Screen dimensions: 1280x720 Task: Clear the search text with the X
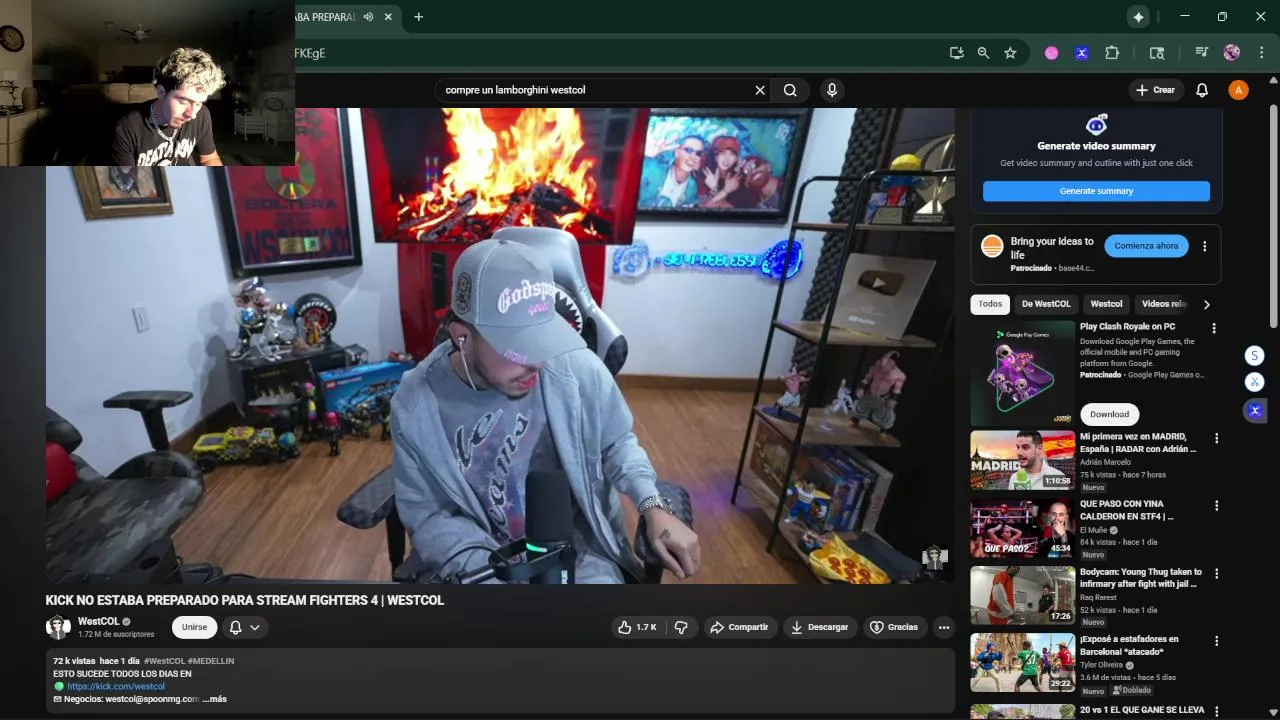[760, 90]
